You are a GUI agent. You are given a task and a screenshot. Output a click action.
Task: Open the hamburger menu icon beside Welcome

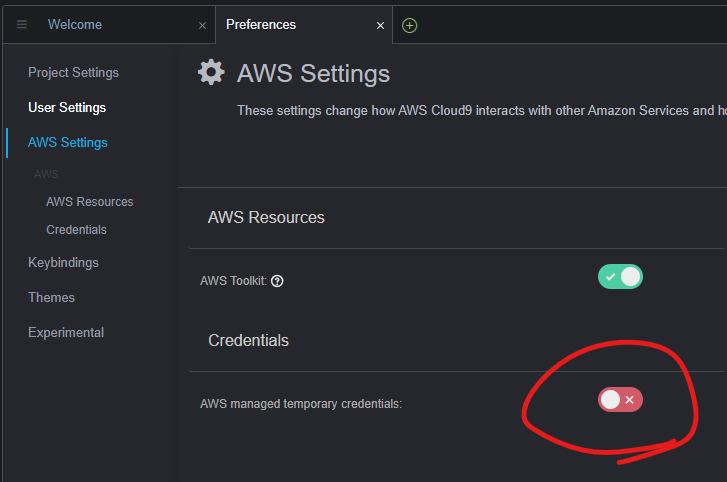tap(22, 25)
